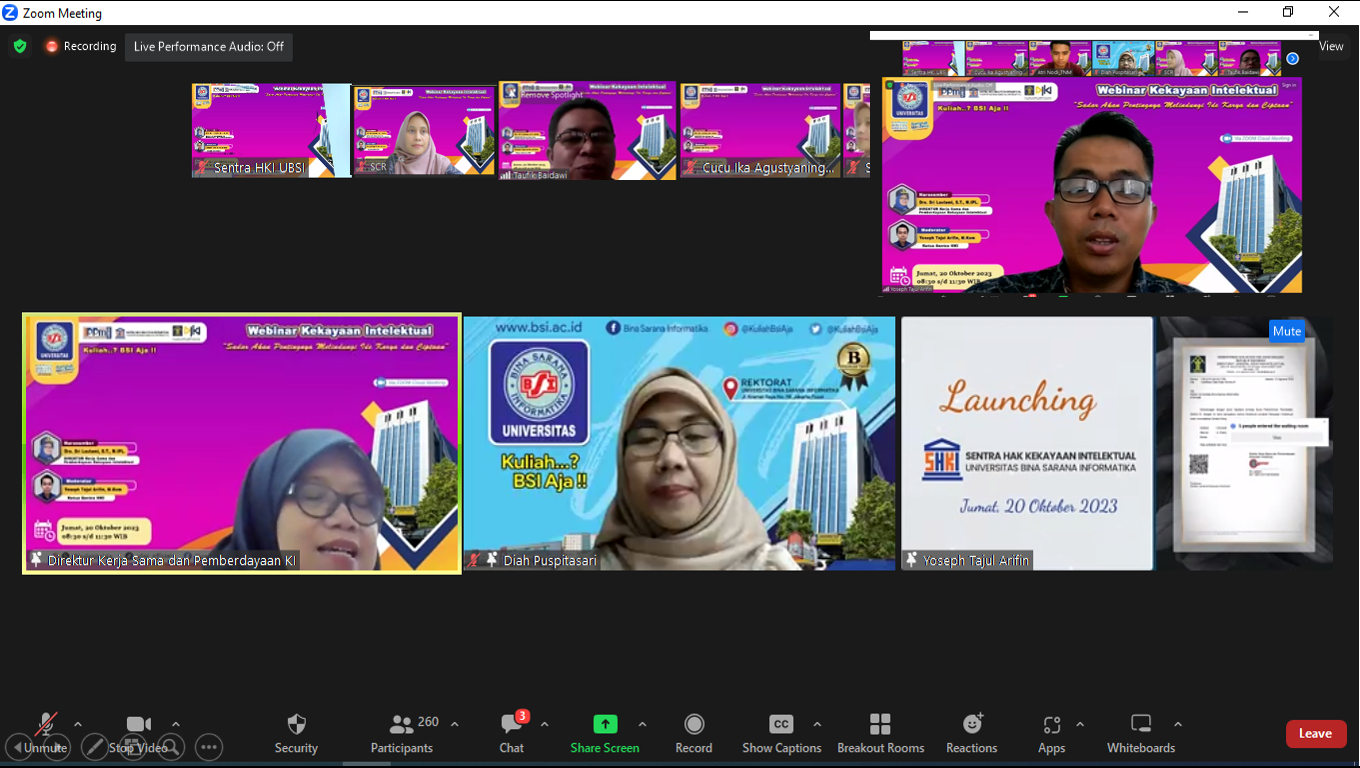1360x768 pixels.
Task: Click blue next-arrow on top thumbnail strip
Action: click(x=1292, y=59)
